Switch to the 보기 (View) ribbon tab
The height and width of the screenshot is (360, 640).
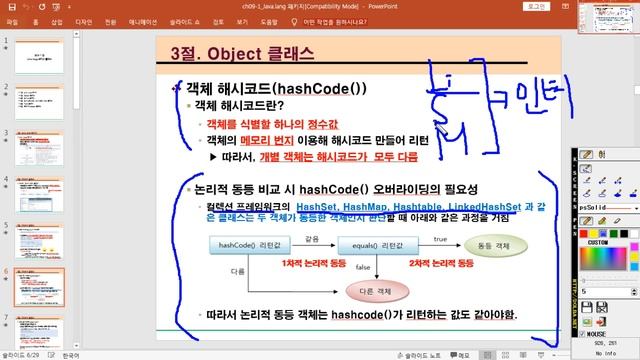coord(242,22)
